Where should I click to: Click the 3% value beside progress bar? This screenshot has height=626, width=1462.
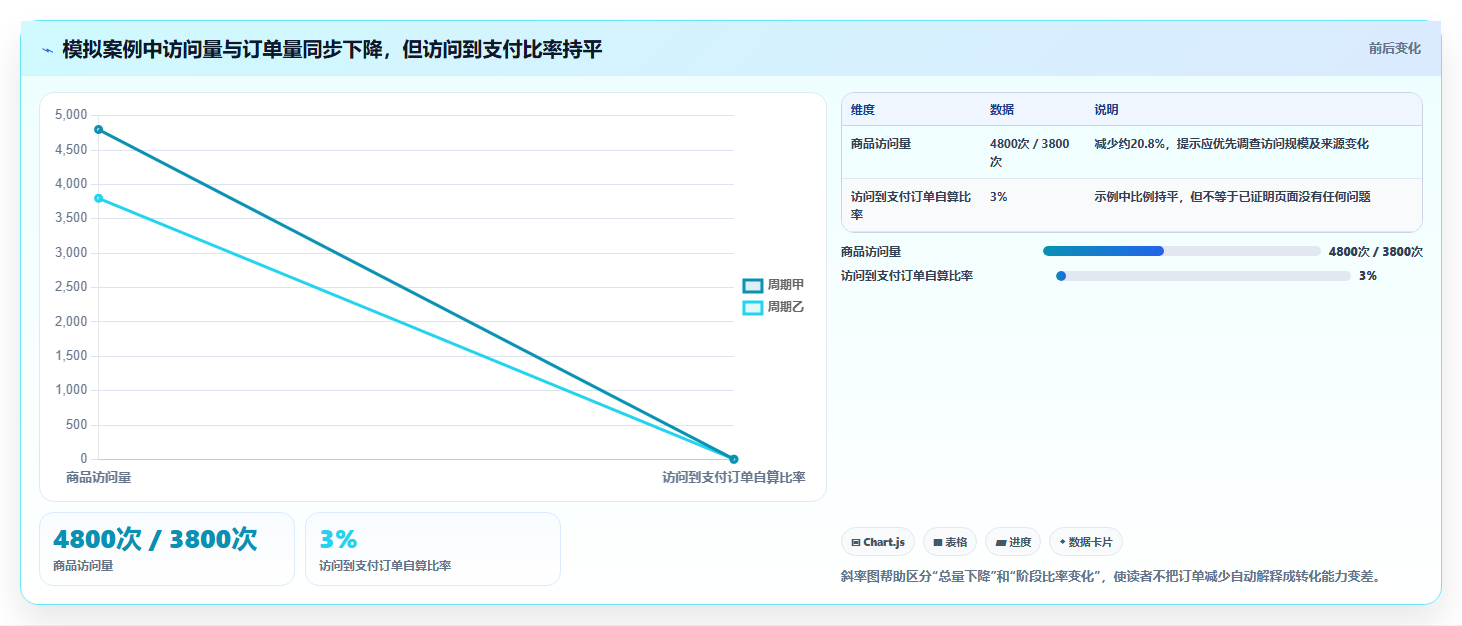(1368, 276)
